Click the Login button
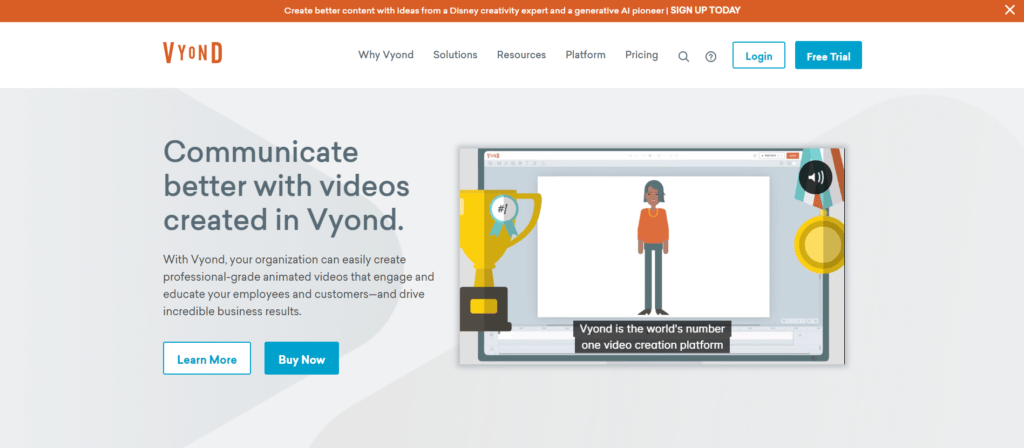The width and height of the screenshot is (1024, 448). pos(758,56)
